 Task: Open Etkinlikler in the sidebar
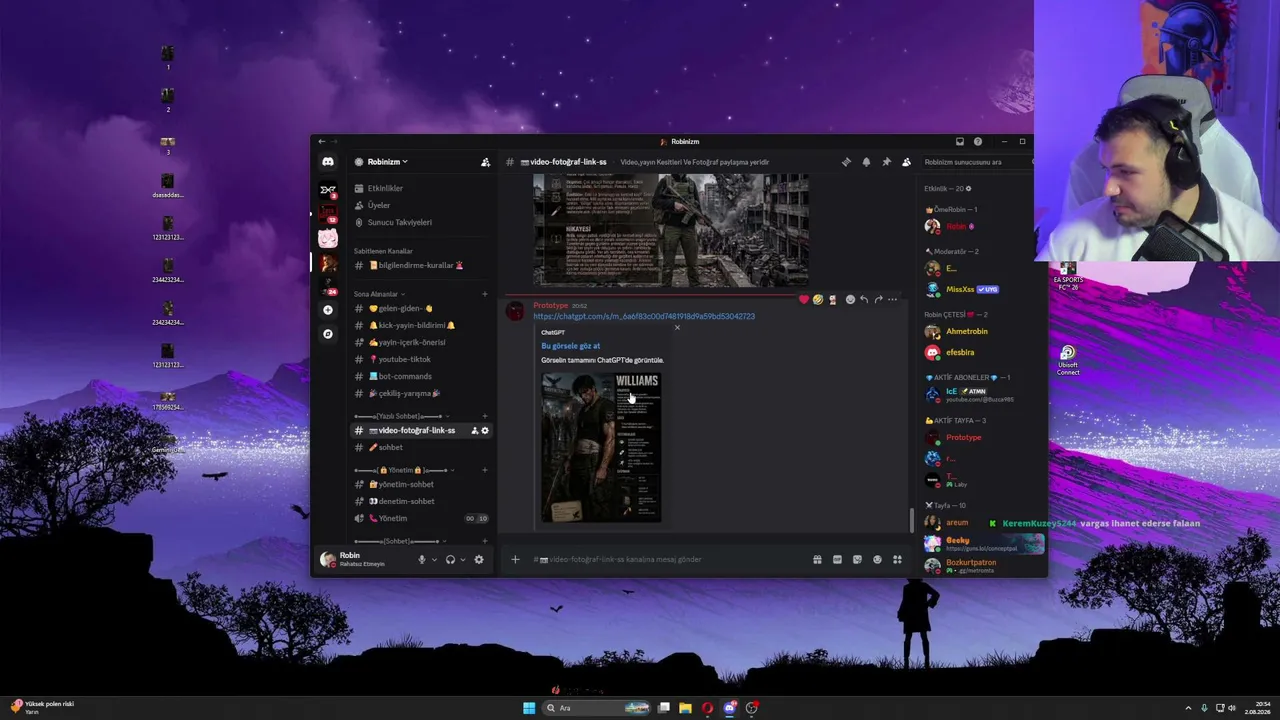pos(421,188)
